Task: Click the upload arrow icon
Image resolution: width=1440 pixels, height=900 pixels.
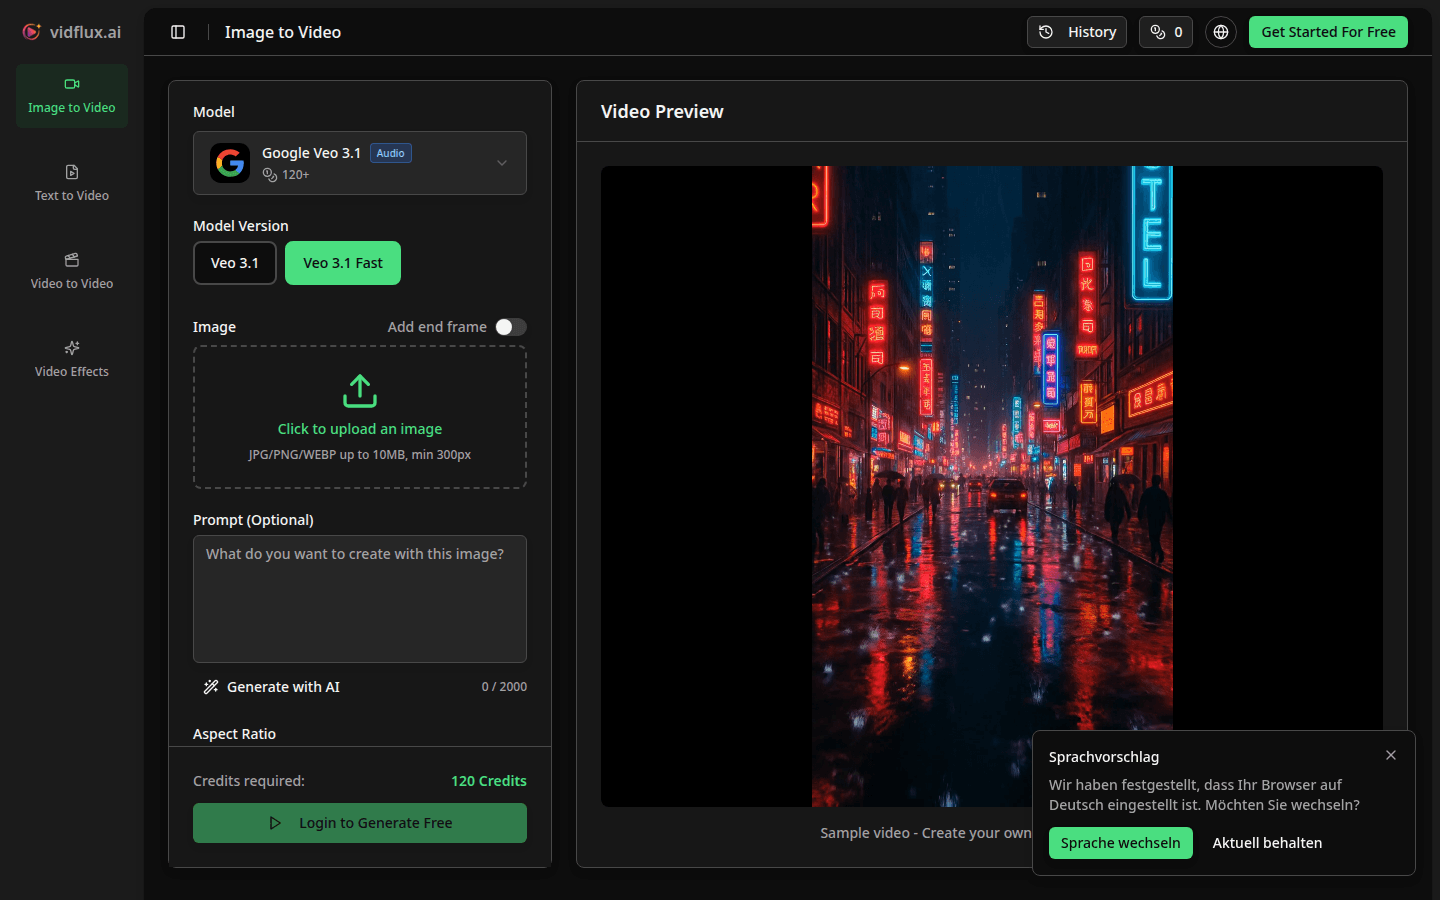Action: (360, 391)
